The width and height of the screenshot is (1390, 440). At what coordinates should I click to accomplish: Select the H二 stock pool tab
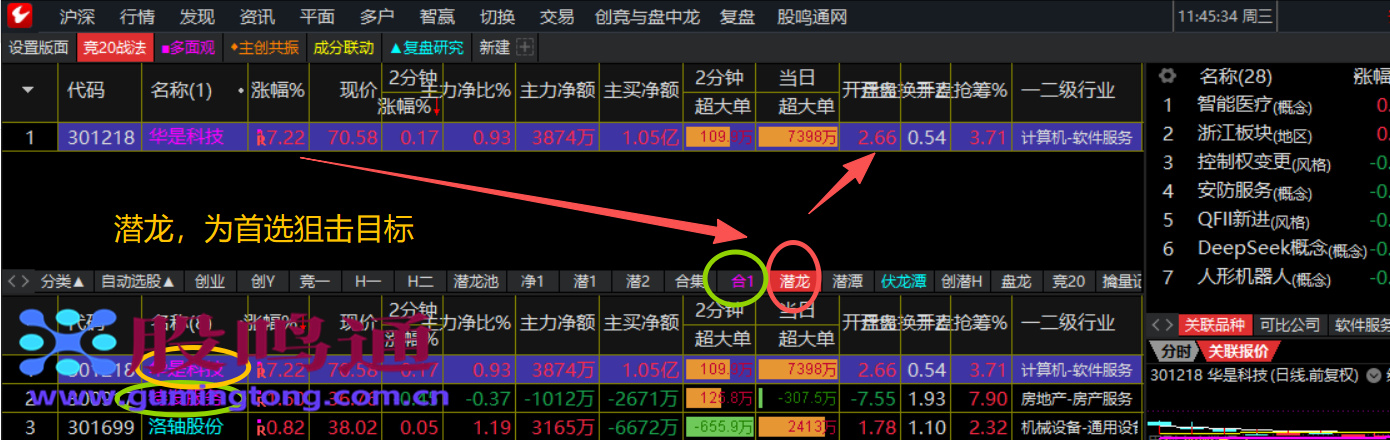click(420, 281)
